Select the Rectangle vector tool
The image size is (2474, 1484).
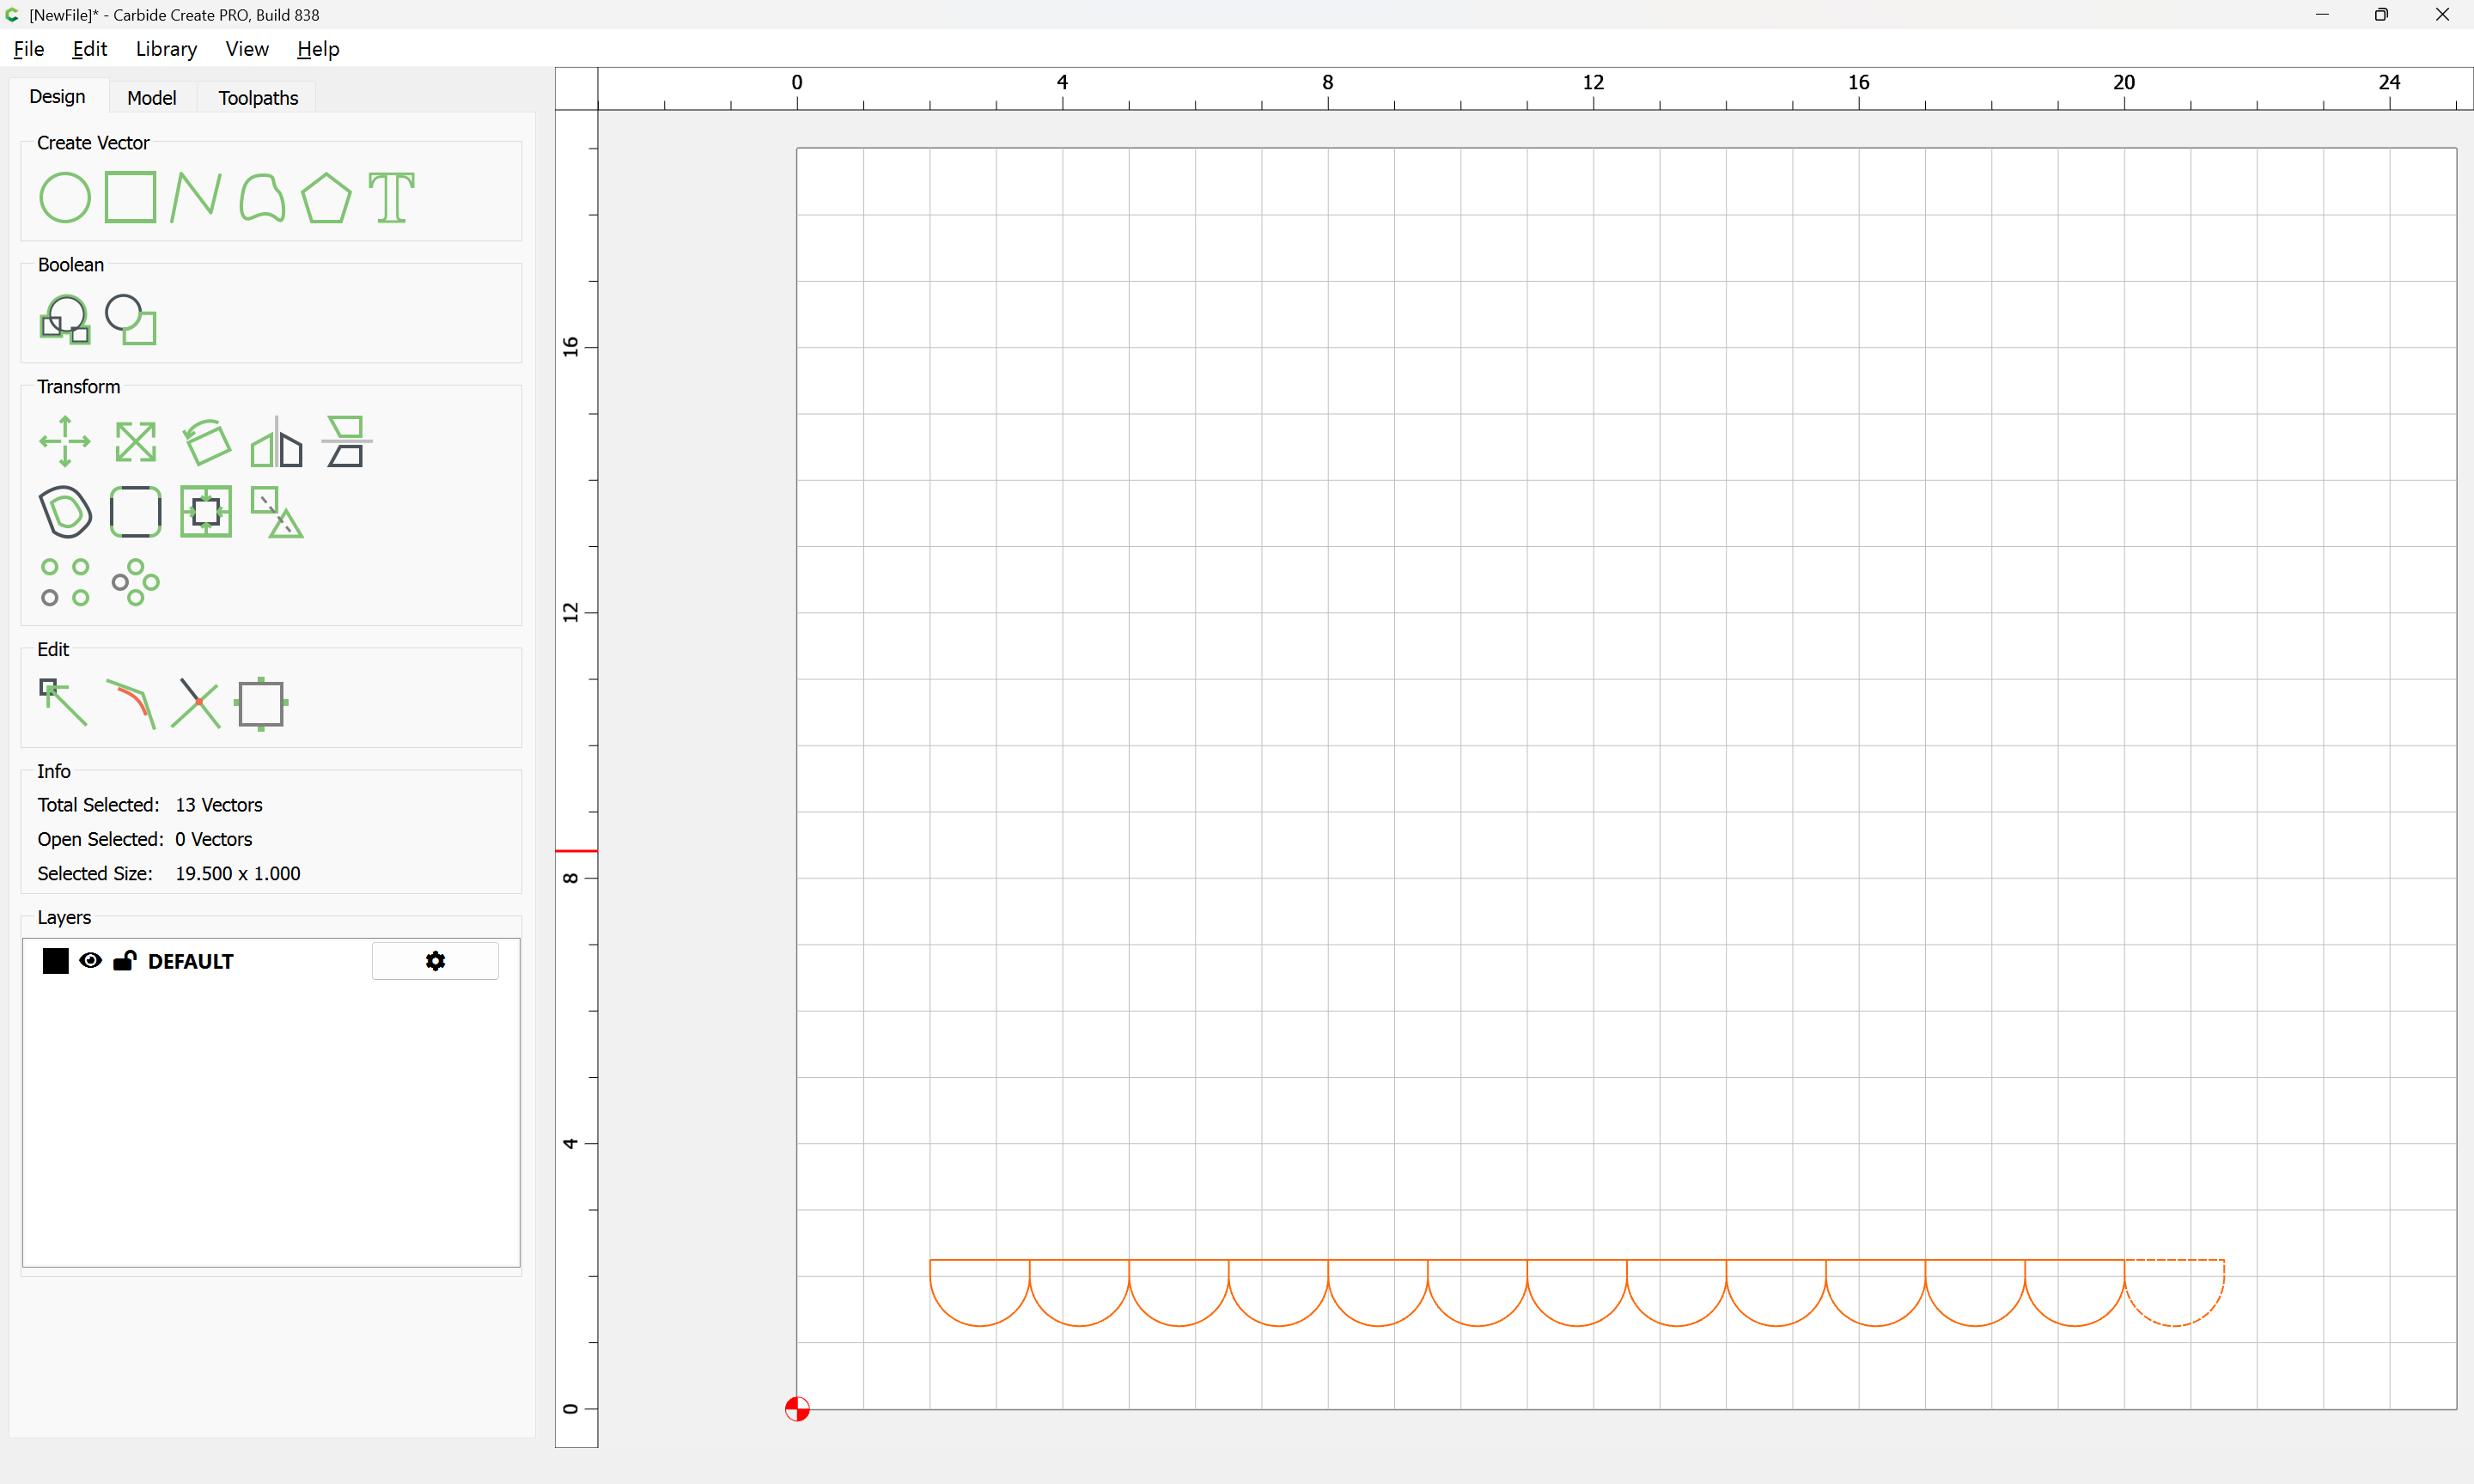click(x=131, y=197)
